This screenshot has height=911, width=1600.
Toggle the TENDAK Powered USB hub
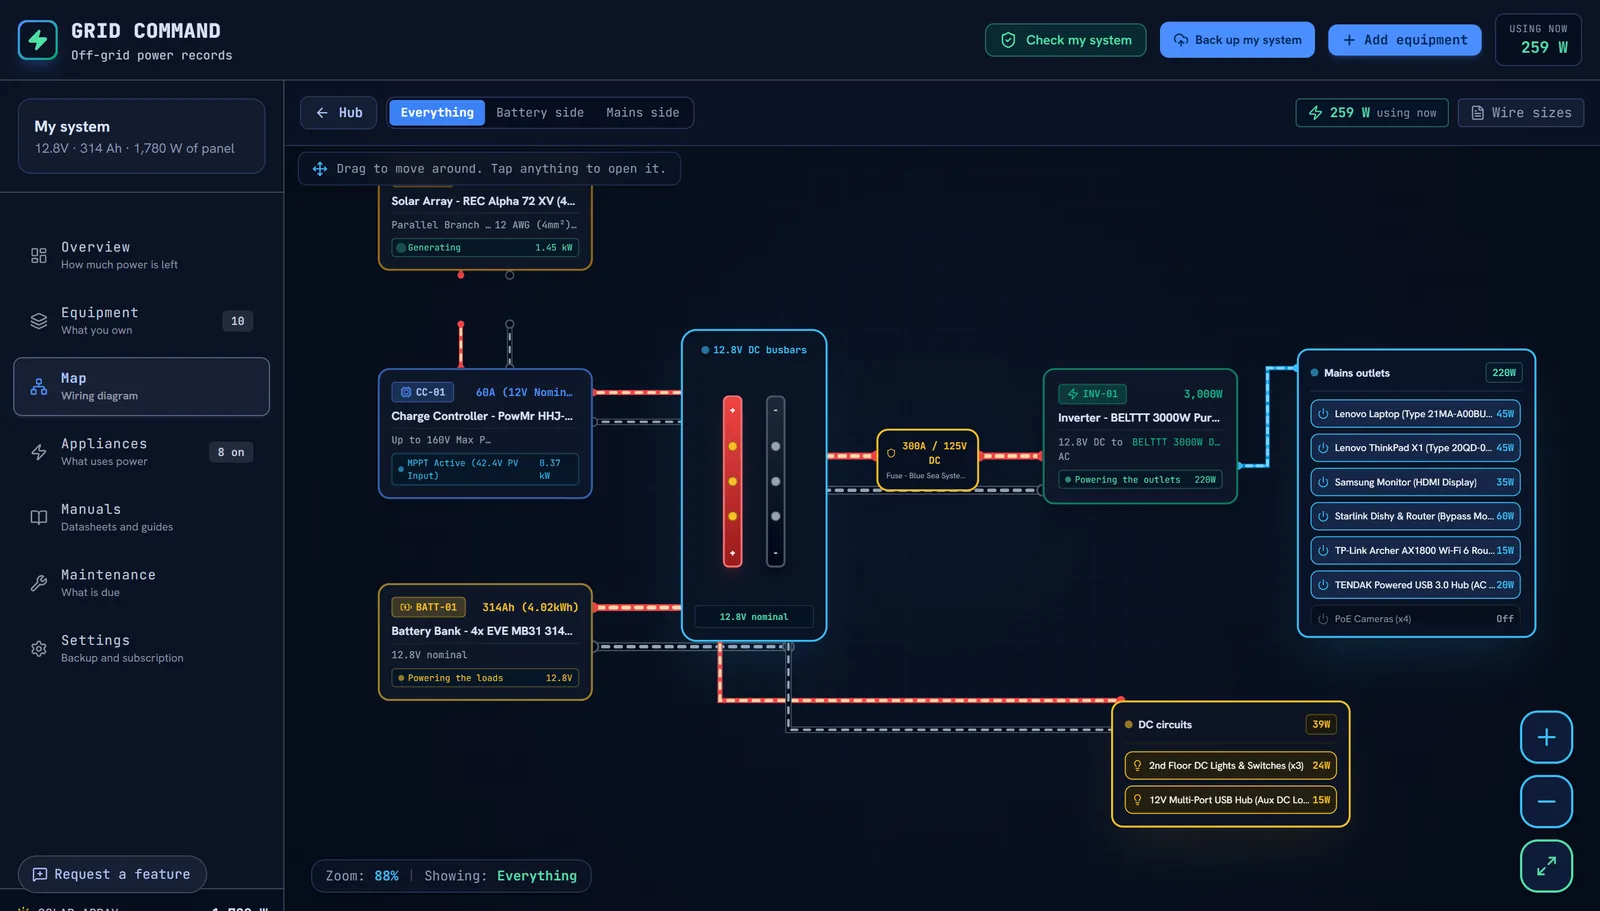pyautogui.click(x=1415, y=585)
